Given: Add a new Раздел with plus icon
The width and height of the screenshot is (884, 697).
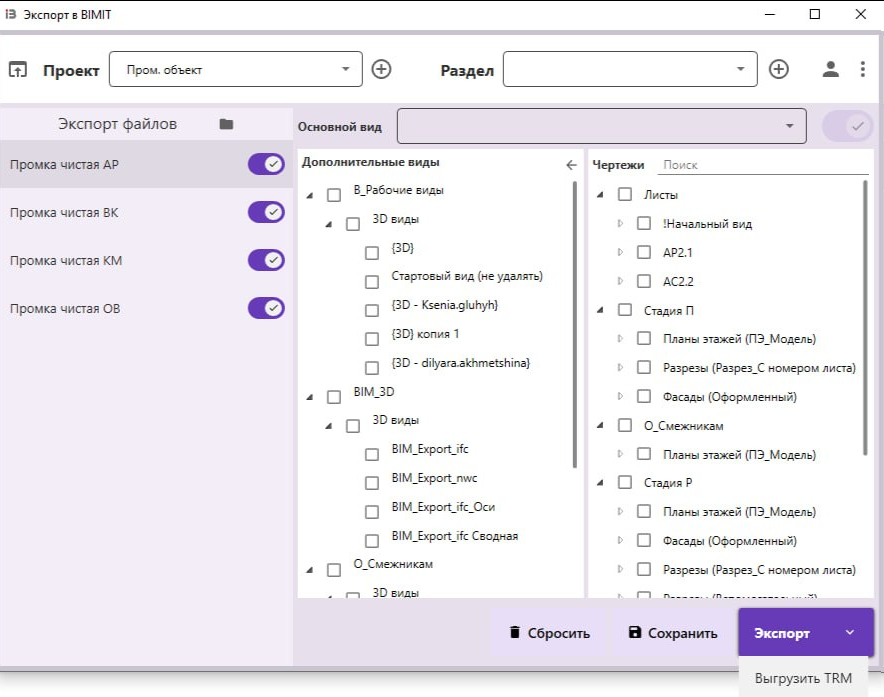Looking at the screenshot, I should [779, 69].
